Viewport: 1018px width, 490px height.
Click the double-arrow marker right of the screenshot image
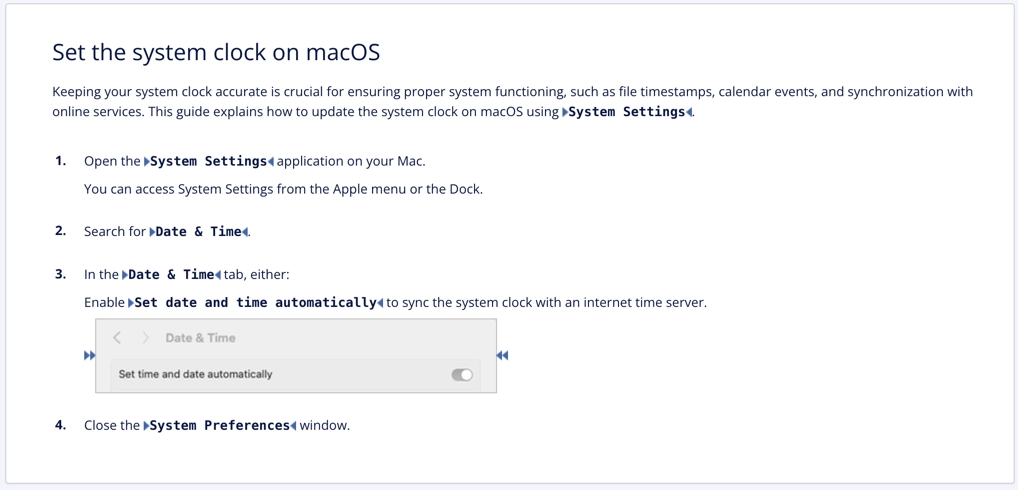[502, 356]
